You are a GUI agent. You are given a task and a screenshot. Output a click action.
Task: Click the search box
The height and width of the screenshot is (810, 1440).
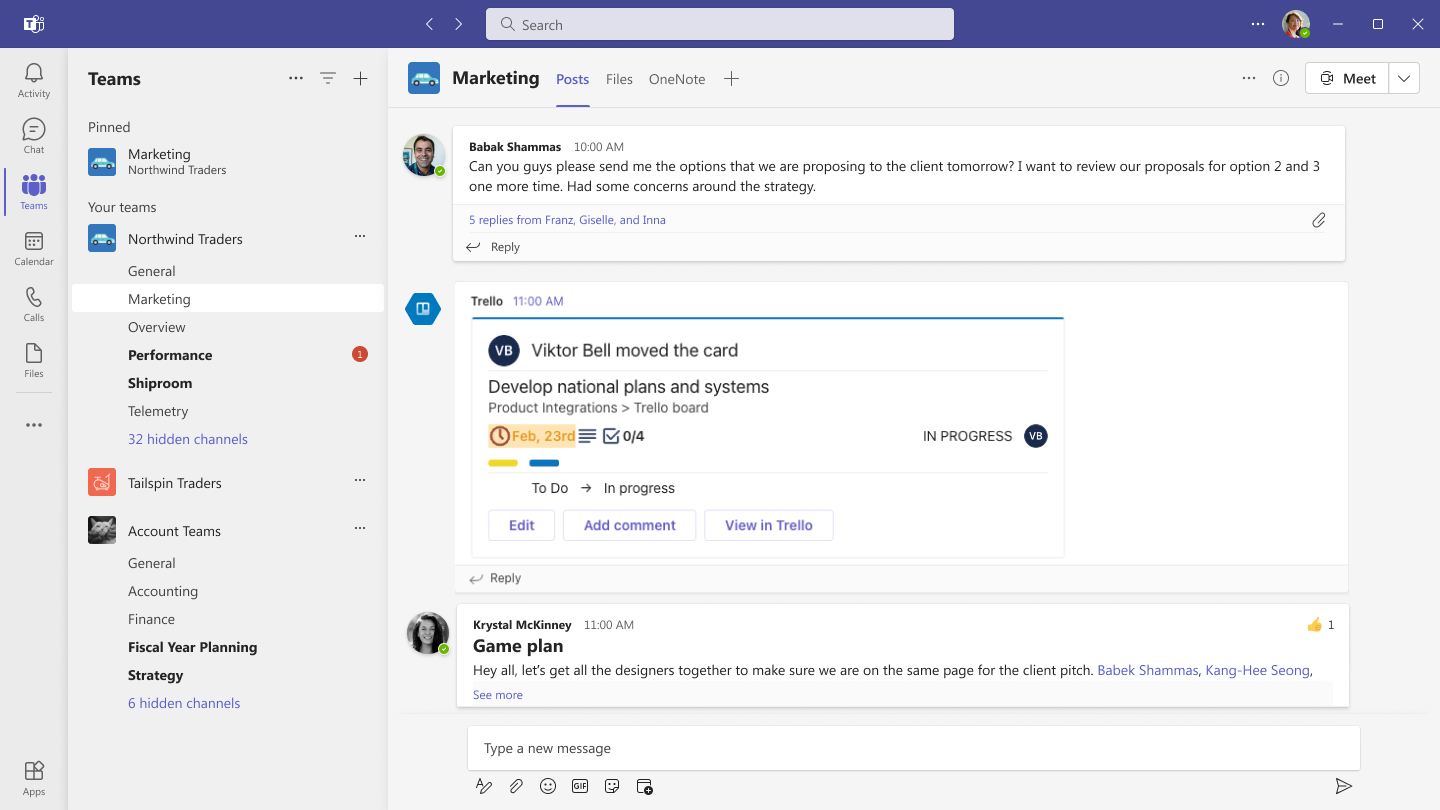[720, 24]
